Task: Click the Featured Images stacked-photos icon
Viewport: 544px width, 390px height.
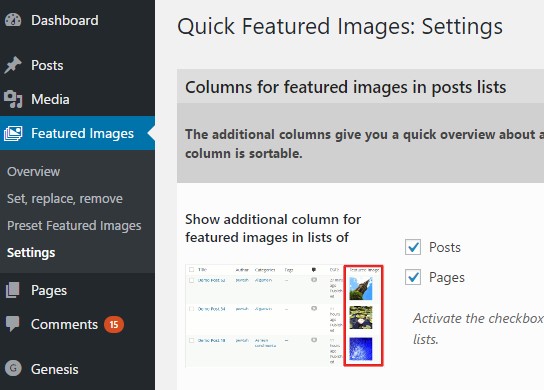Action: (13, 133)
